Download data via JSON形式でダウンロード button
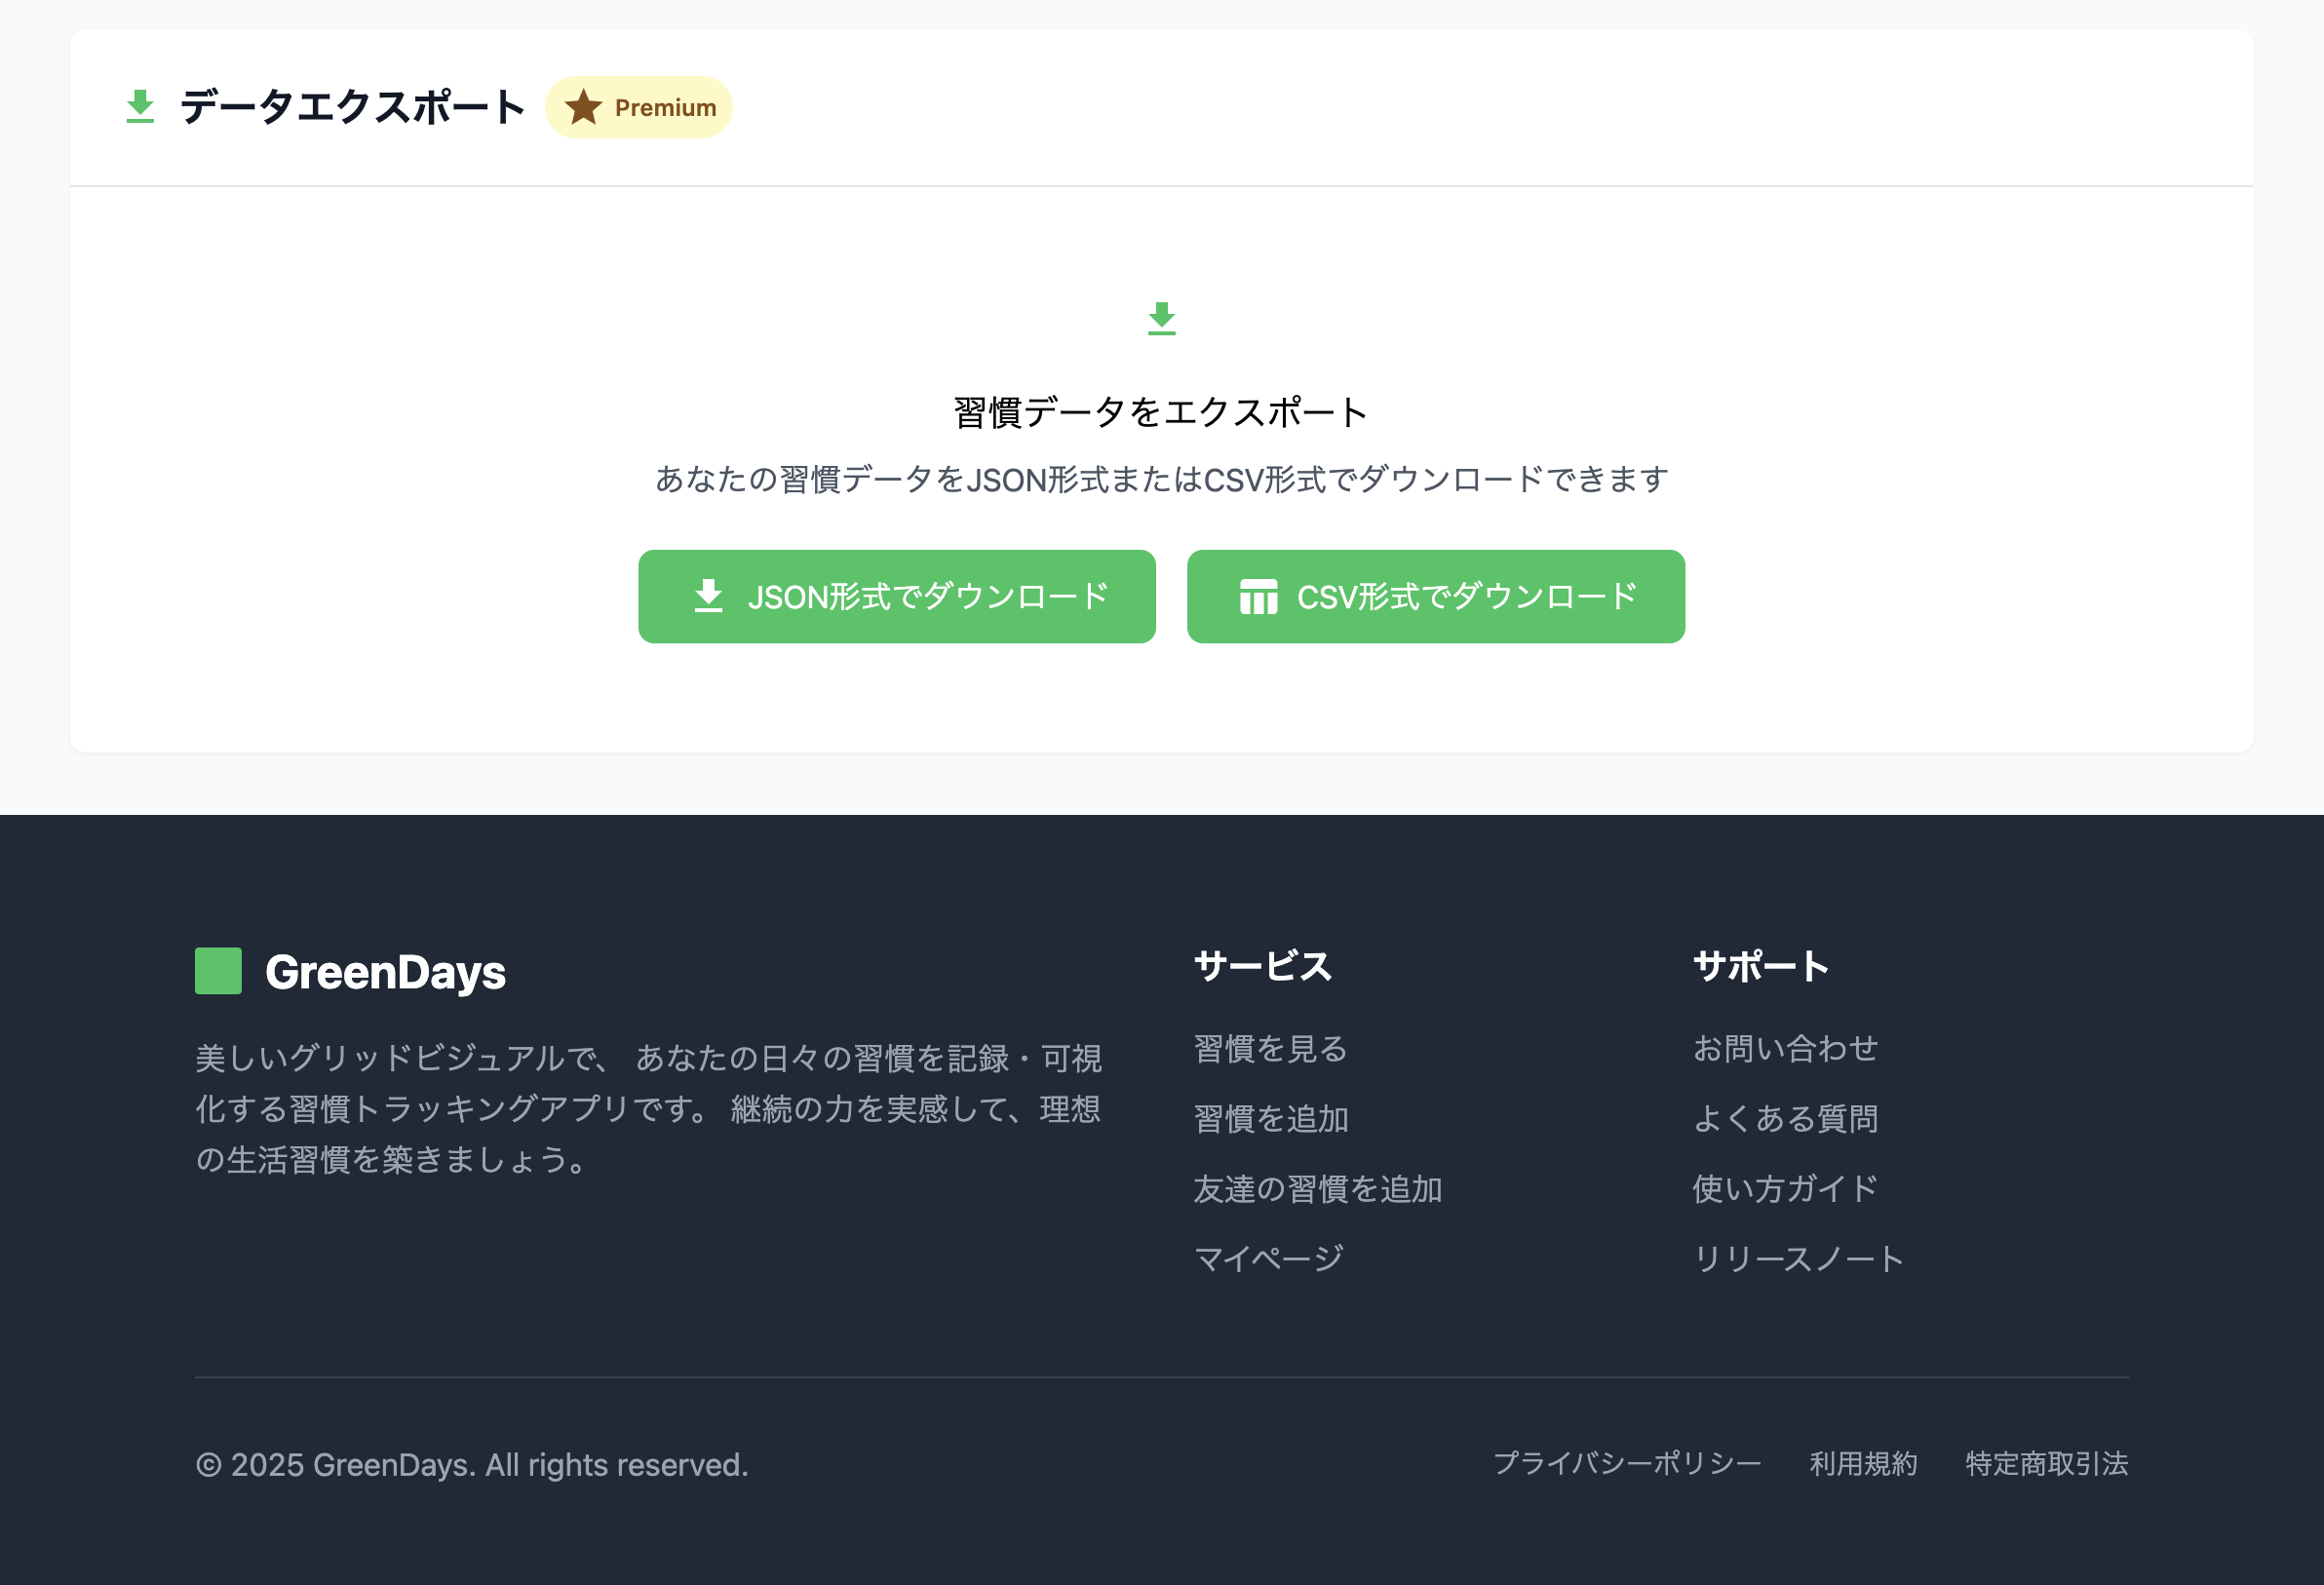2324x1585 pixels. point(896,596)
